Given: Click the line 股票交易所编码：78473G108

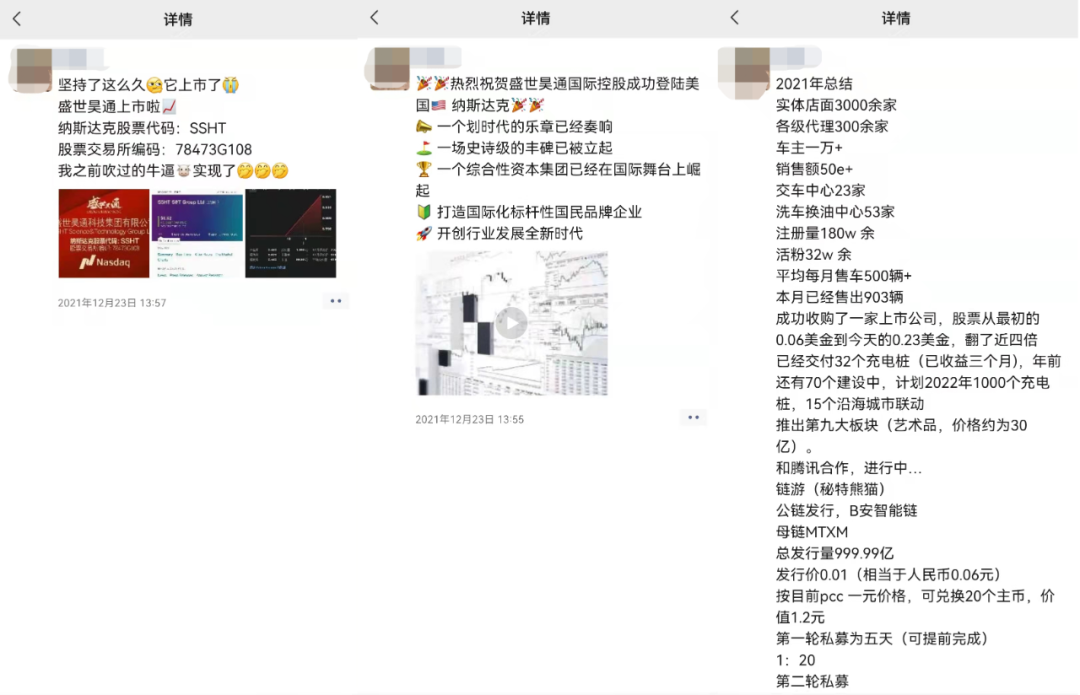Looking at the screenshot, I should click(x=155, y=149).
